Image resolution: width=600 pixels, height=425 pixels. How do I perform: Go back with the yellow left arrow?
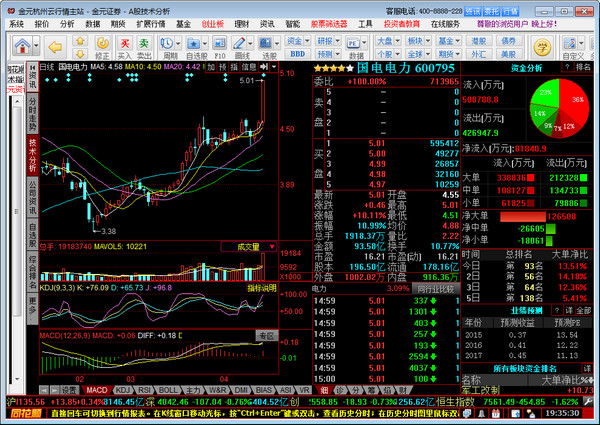55,47
